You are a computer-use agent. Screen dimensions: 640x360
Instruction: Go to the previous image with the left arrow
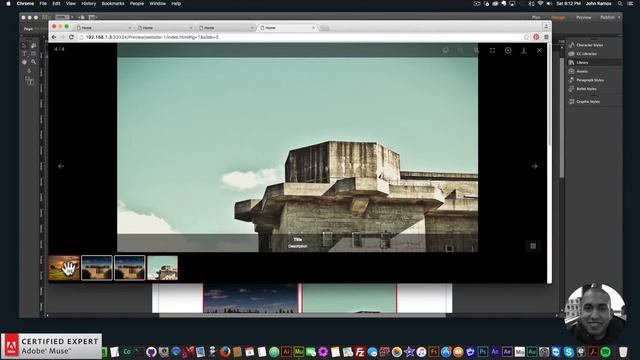(x=61, y=166)
